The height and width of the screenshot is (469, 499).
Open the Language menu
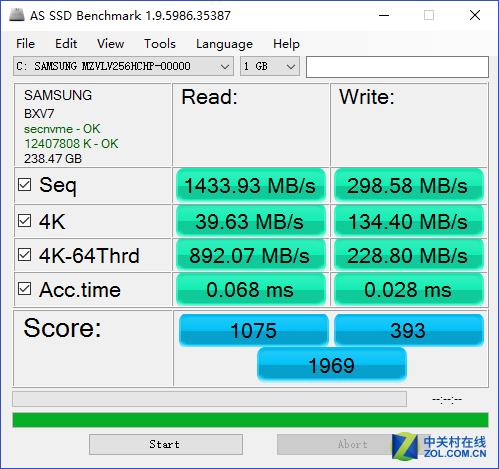click(224, 44)
